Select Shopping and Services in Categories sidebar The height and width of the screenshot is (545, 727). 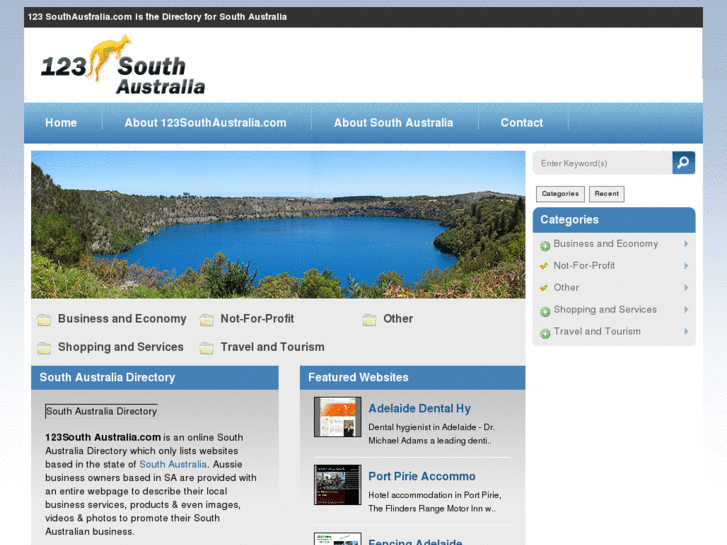click(x=605, y=309)
